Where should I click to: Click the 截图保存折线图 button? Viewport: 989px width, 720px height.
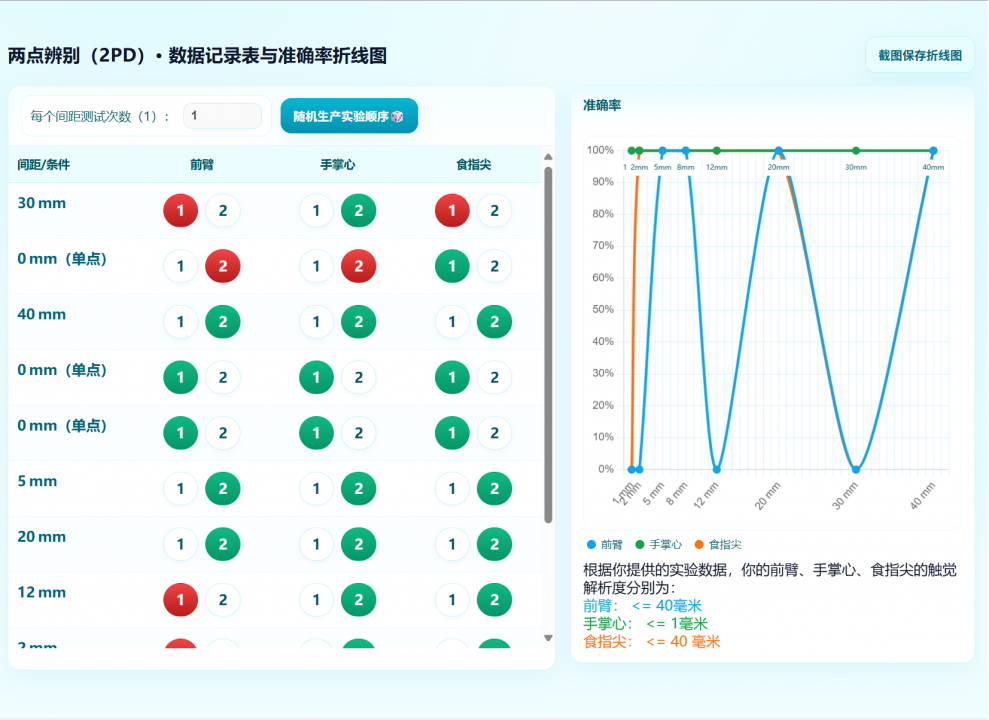(919, 56)
